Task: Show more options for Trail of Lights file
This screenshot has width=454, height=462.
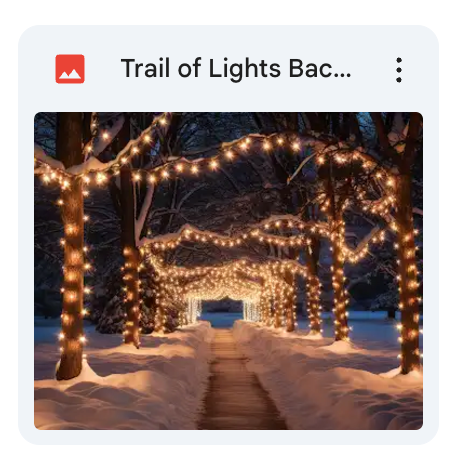Action: coord(399,70)
